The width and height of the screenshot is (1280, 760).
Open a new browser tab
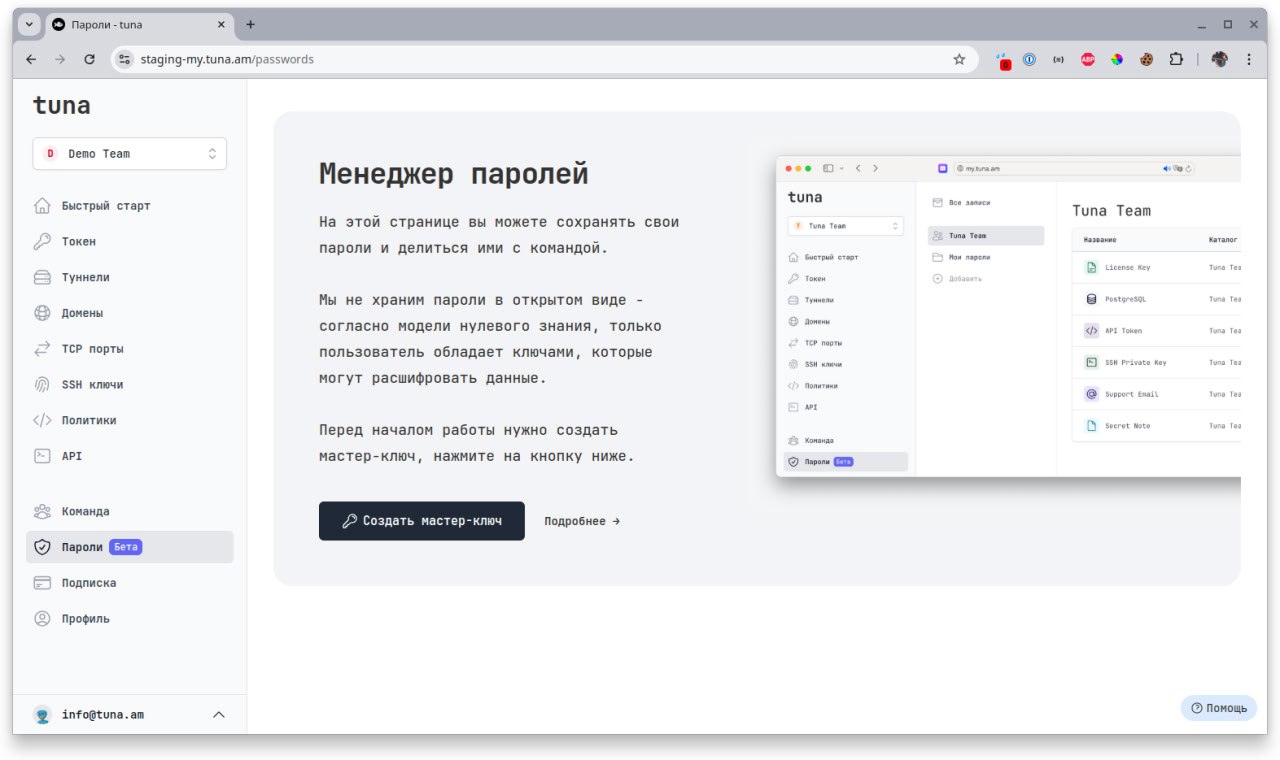[x=250, y=24]
